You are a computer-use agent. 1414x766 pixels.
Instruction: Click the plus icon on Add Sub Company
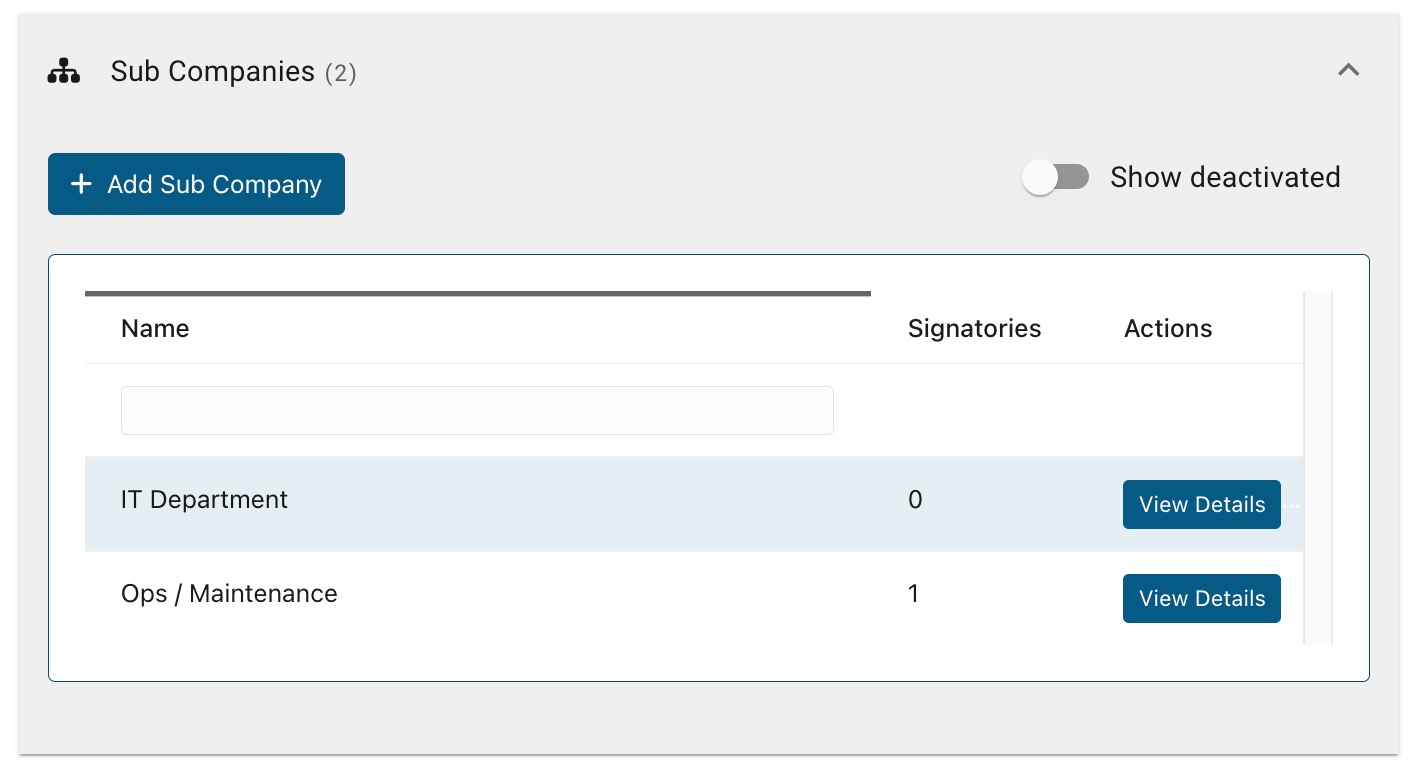click(81, 184)
